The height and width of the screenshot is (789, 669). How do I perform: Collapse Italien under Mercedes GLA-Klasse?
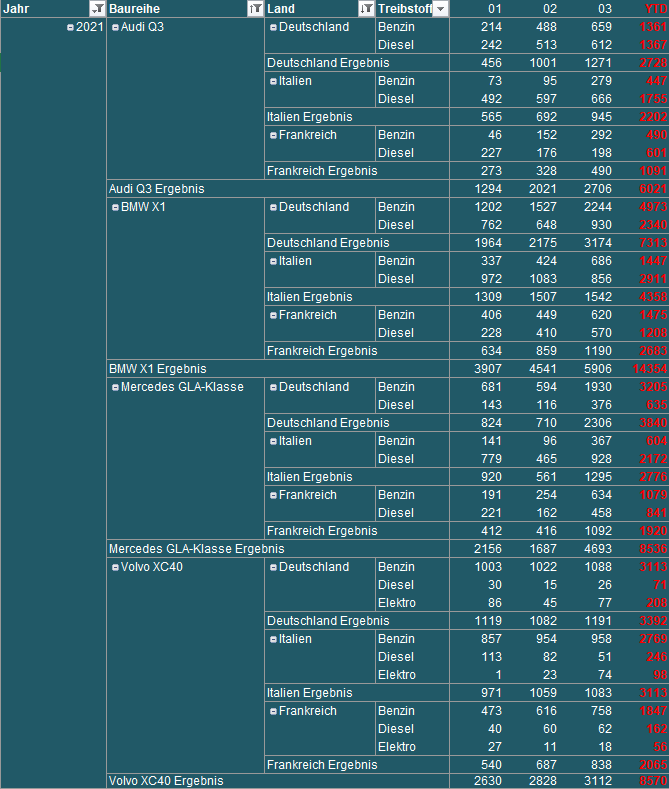(273, 441)
